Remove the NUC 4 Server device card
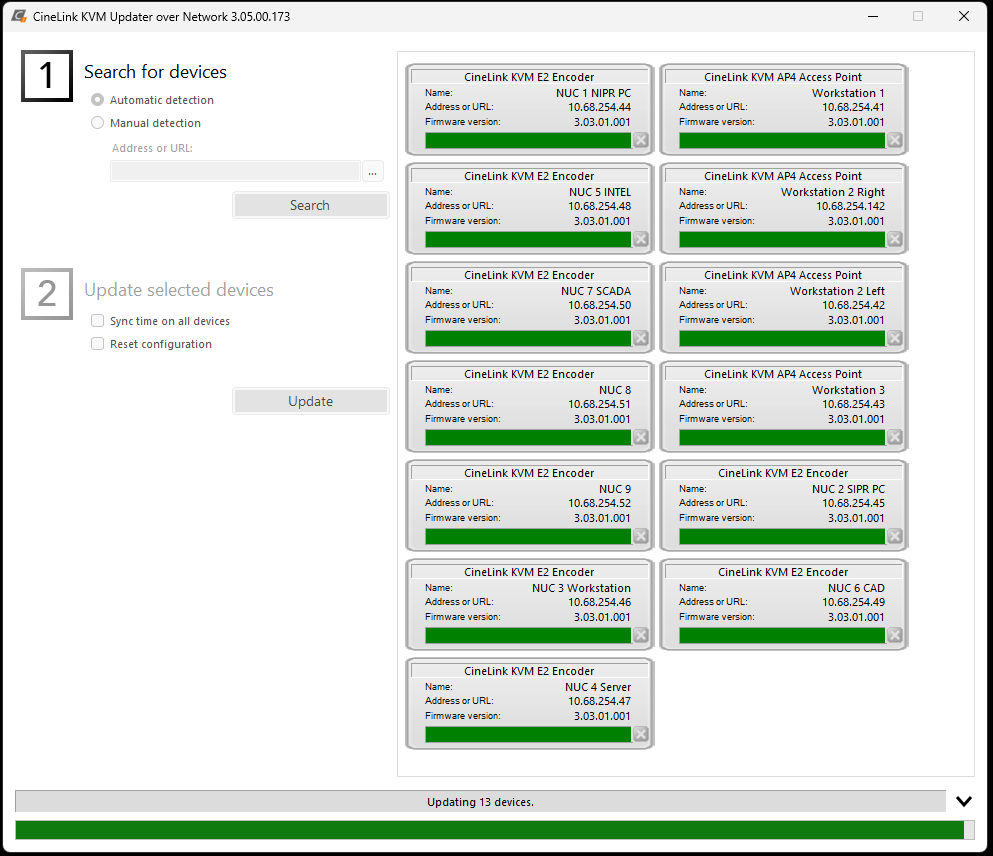 [x=641, y=734]
